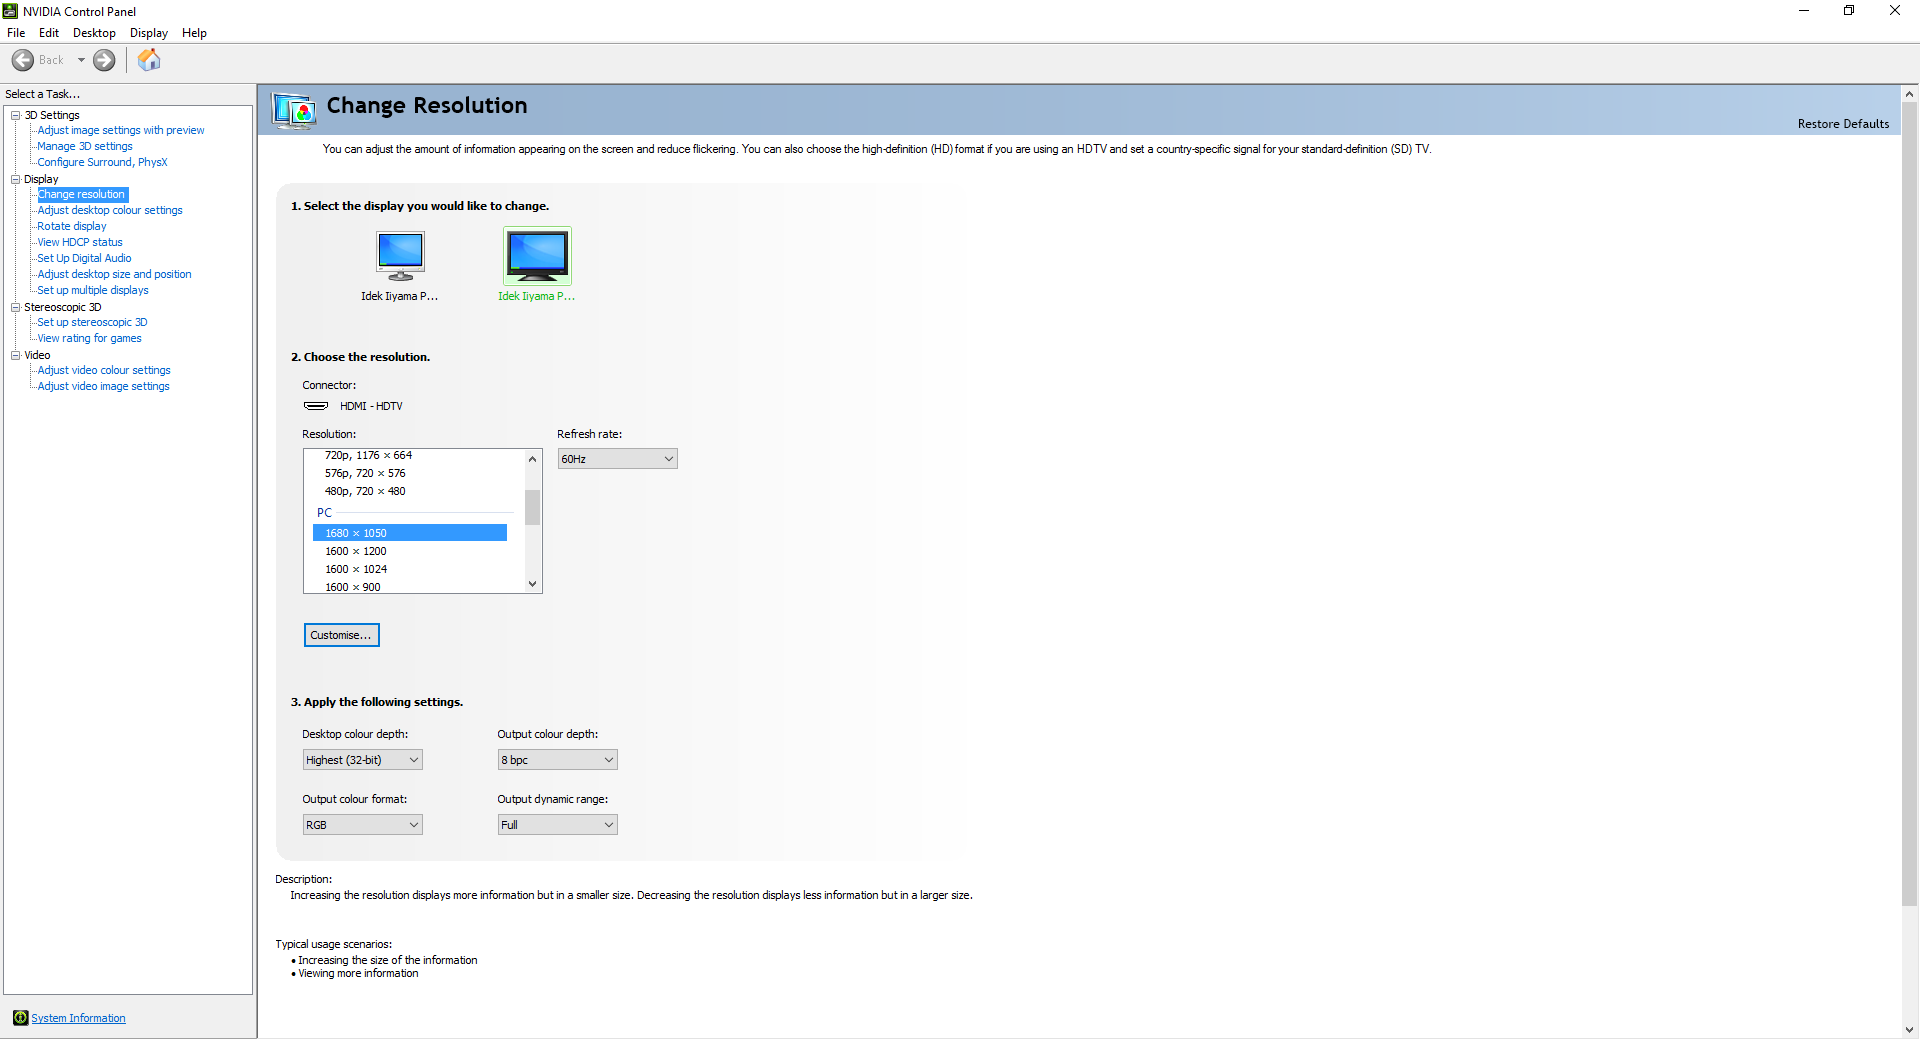Image resolution: width=1920 pixels, height=1040 pixels.
Task: Open View rating for games
Action: (x=89, y=338)
